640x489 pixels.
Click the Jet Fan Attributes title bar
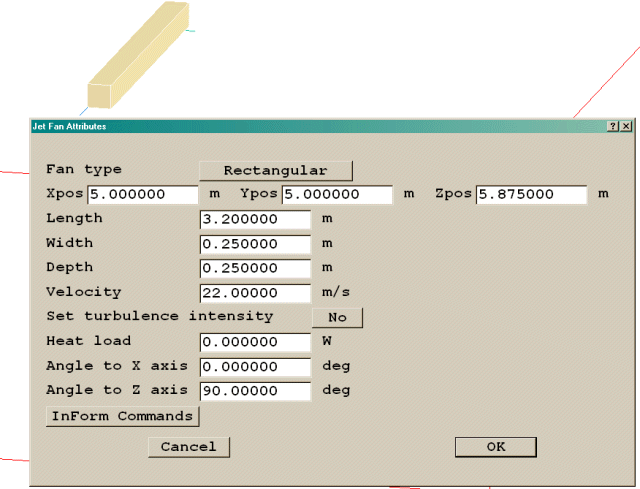pos(300,127)
